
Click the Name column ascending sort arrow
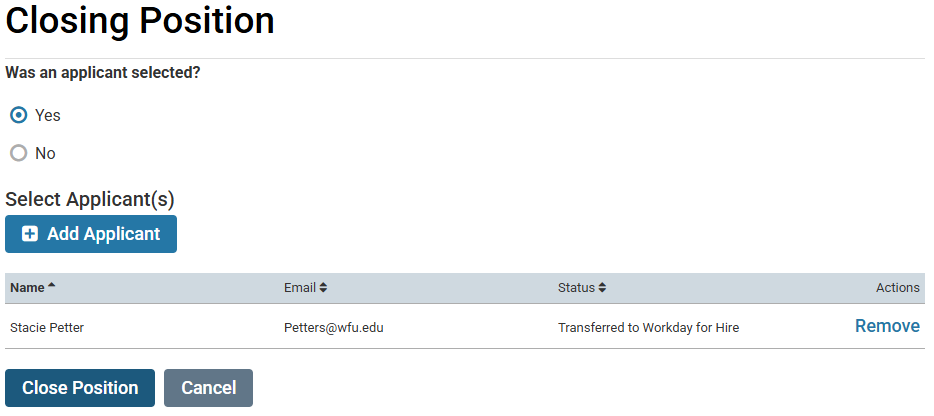pos(51,285)
